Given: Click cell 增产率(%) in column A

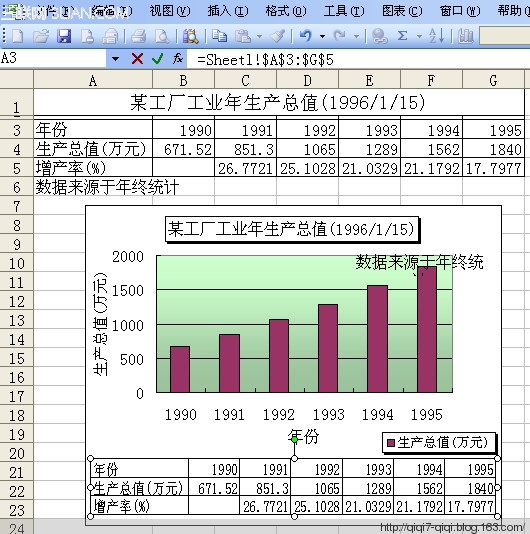Looking at the screenshot, I should [93, 168].
